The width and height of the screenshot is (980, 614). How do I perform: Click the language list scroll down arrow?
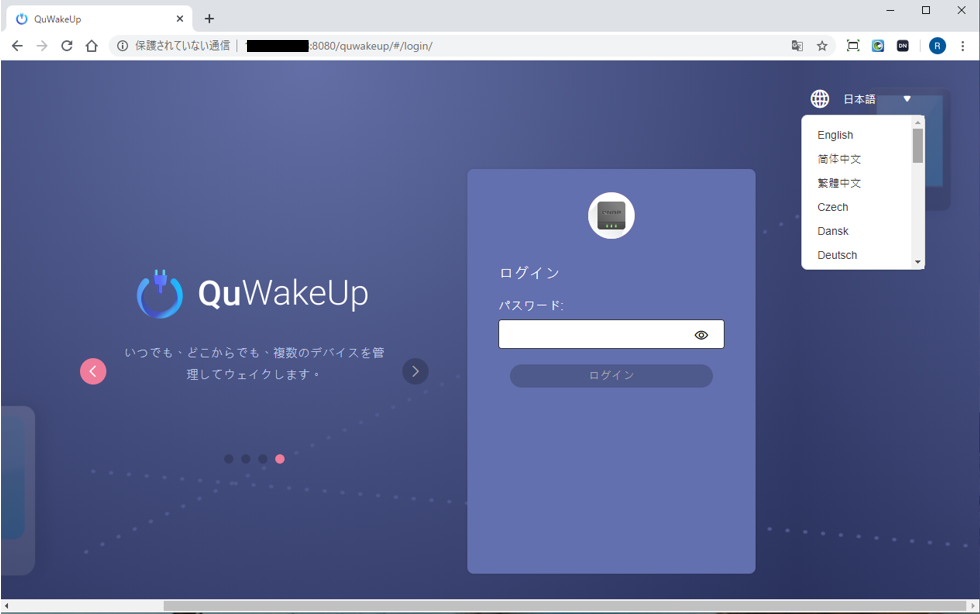pos(918,262)
